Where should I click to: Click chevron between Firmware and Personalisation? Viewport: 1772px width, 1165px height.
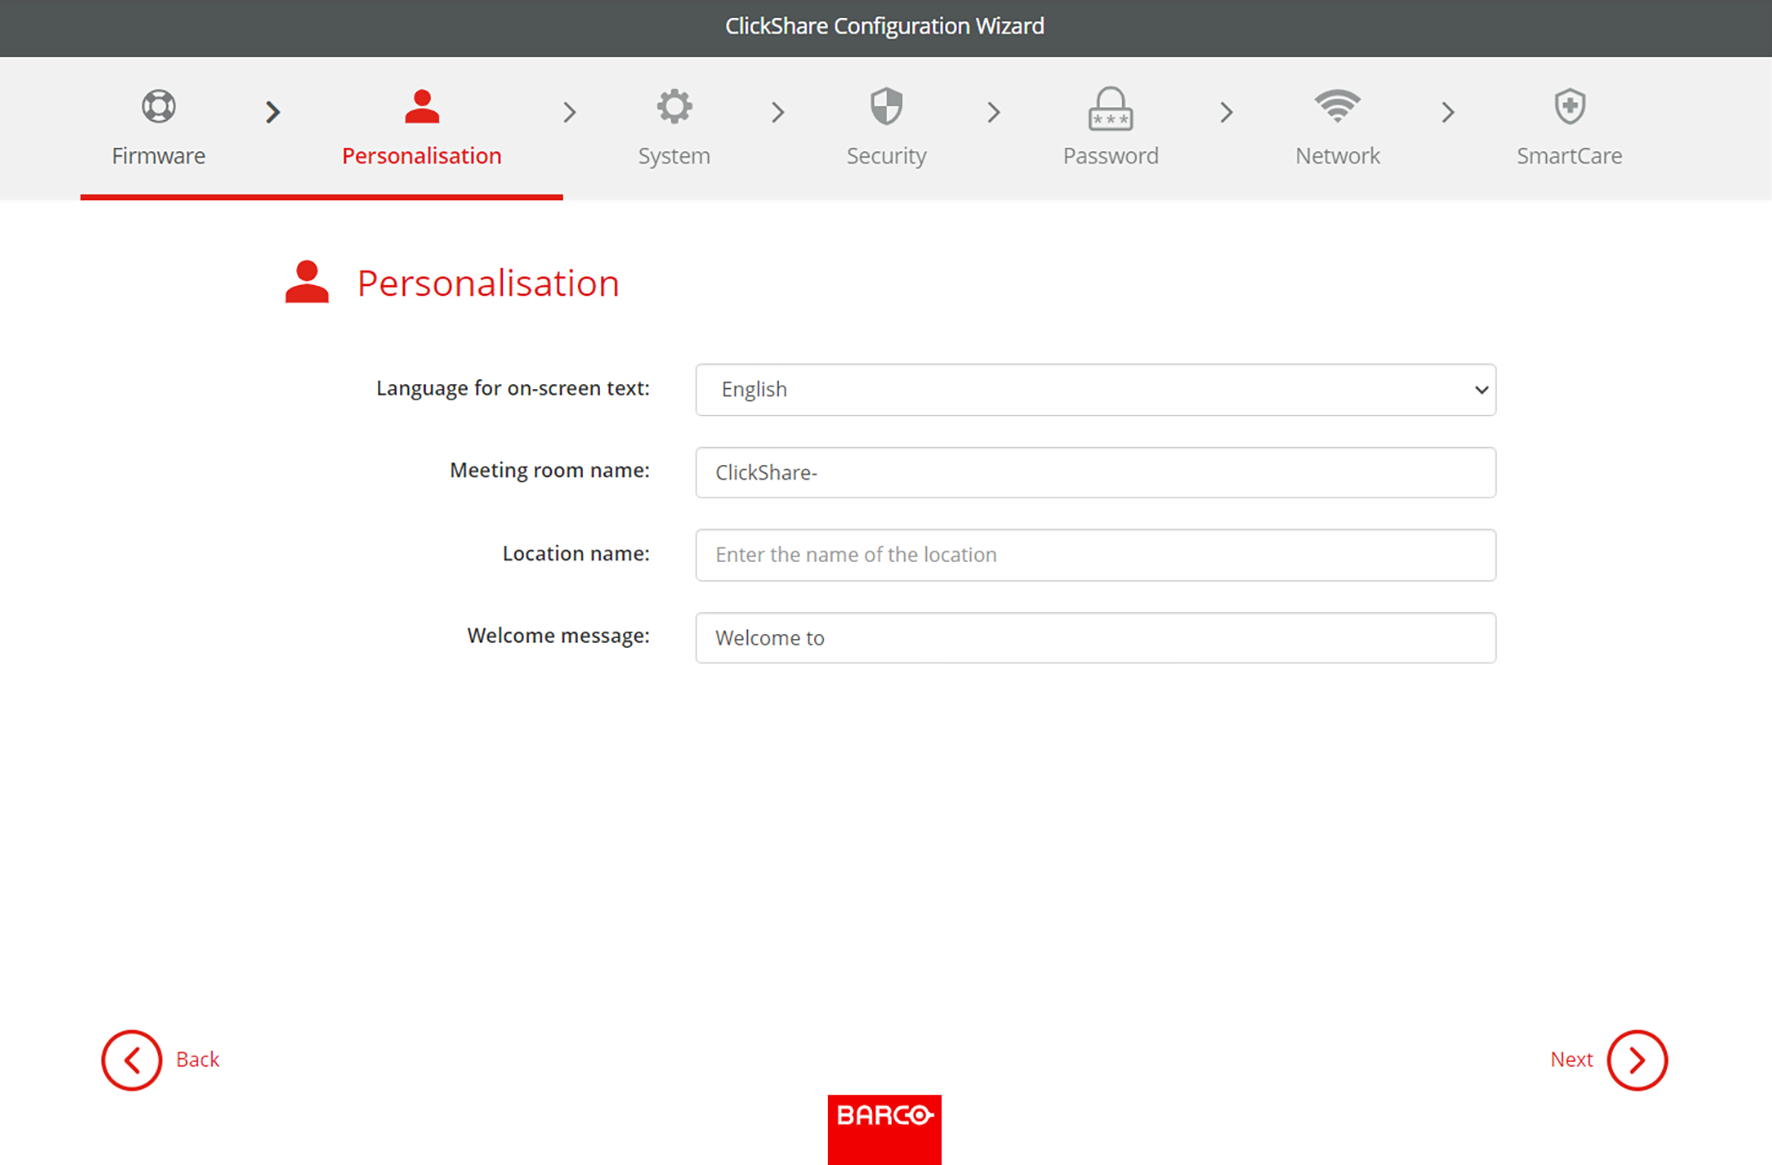273,112
